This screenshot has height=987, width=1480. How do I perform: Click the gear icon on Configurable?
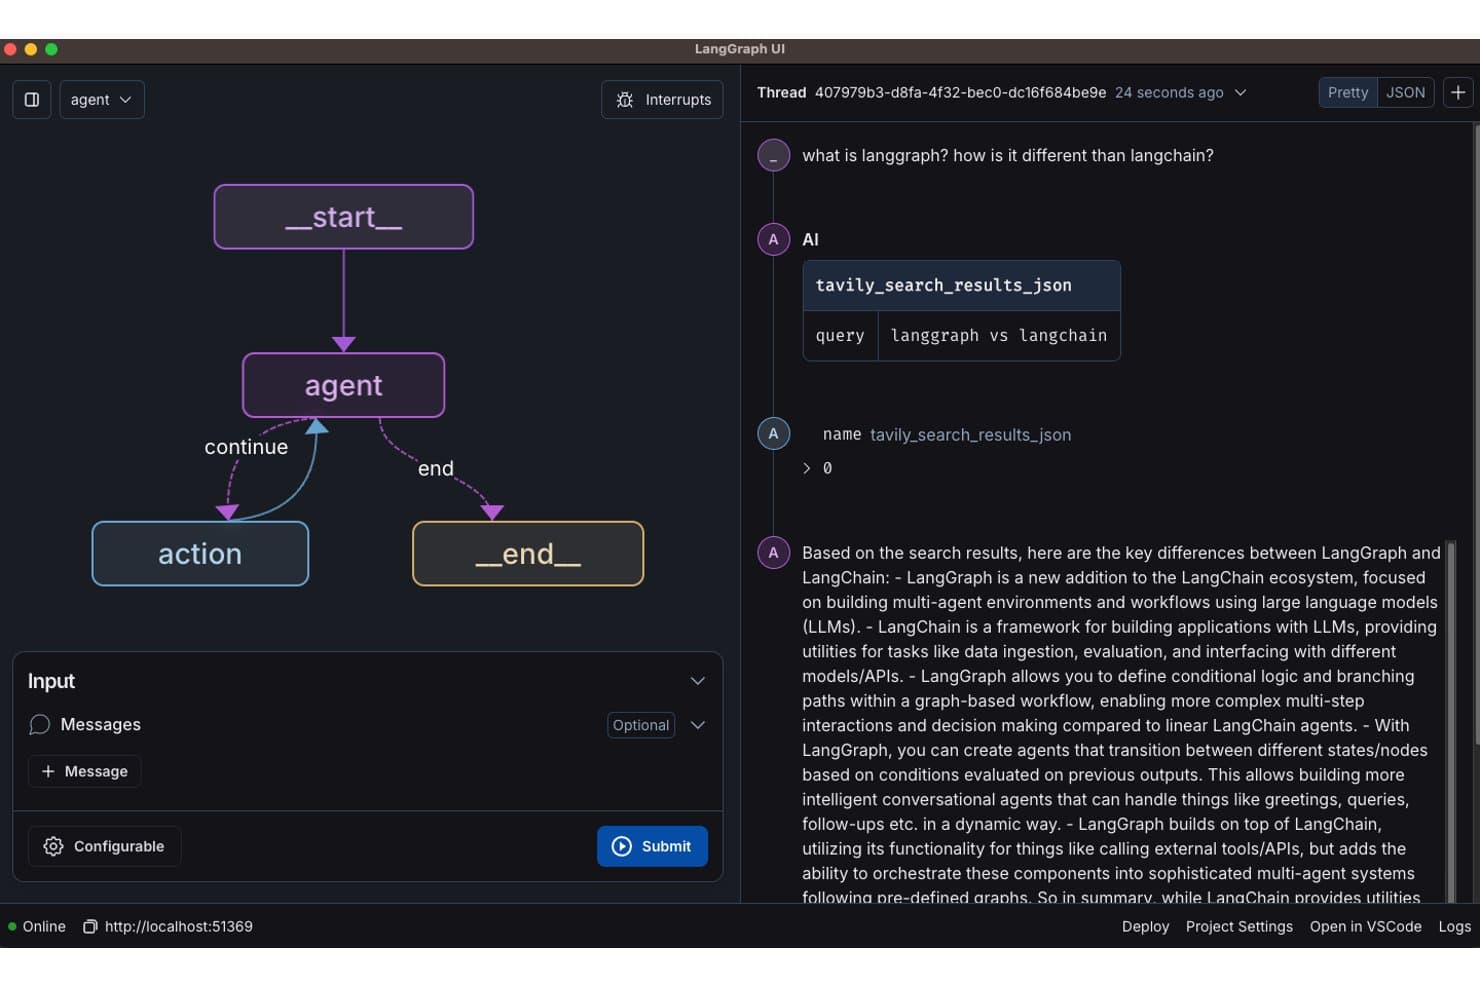53,847
